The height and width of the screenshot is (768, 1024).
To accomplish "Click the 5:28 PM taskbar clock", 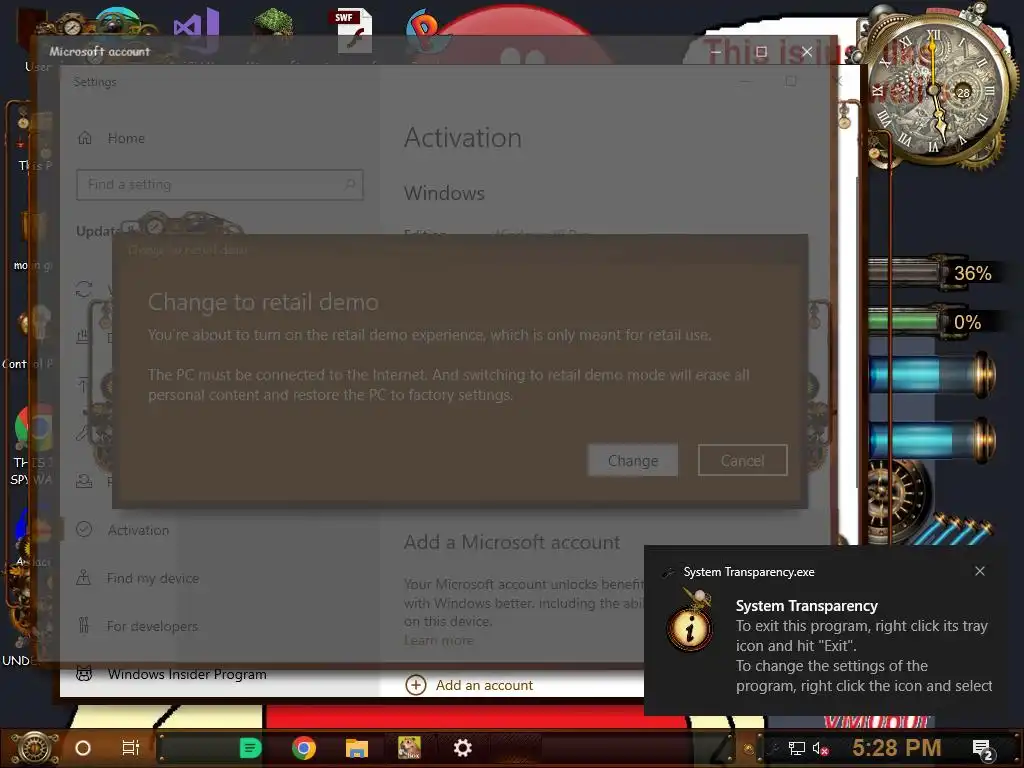I will 897,748.
